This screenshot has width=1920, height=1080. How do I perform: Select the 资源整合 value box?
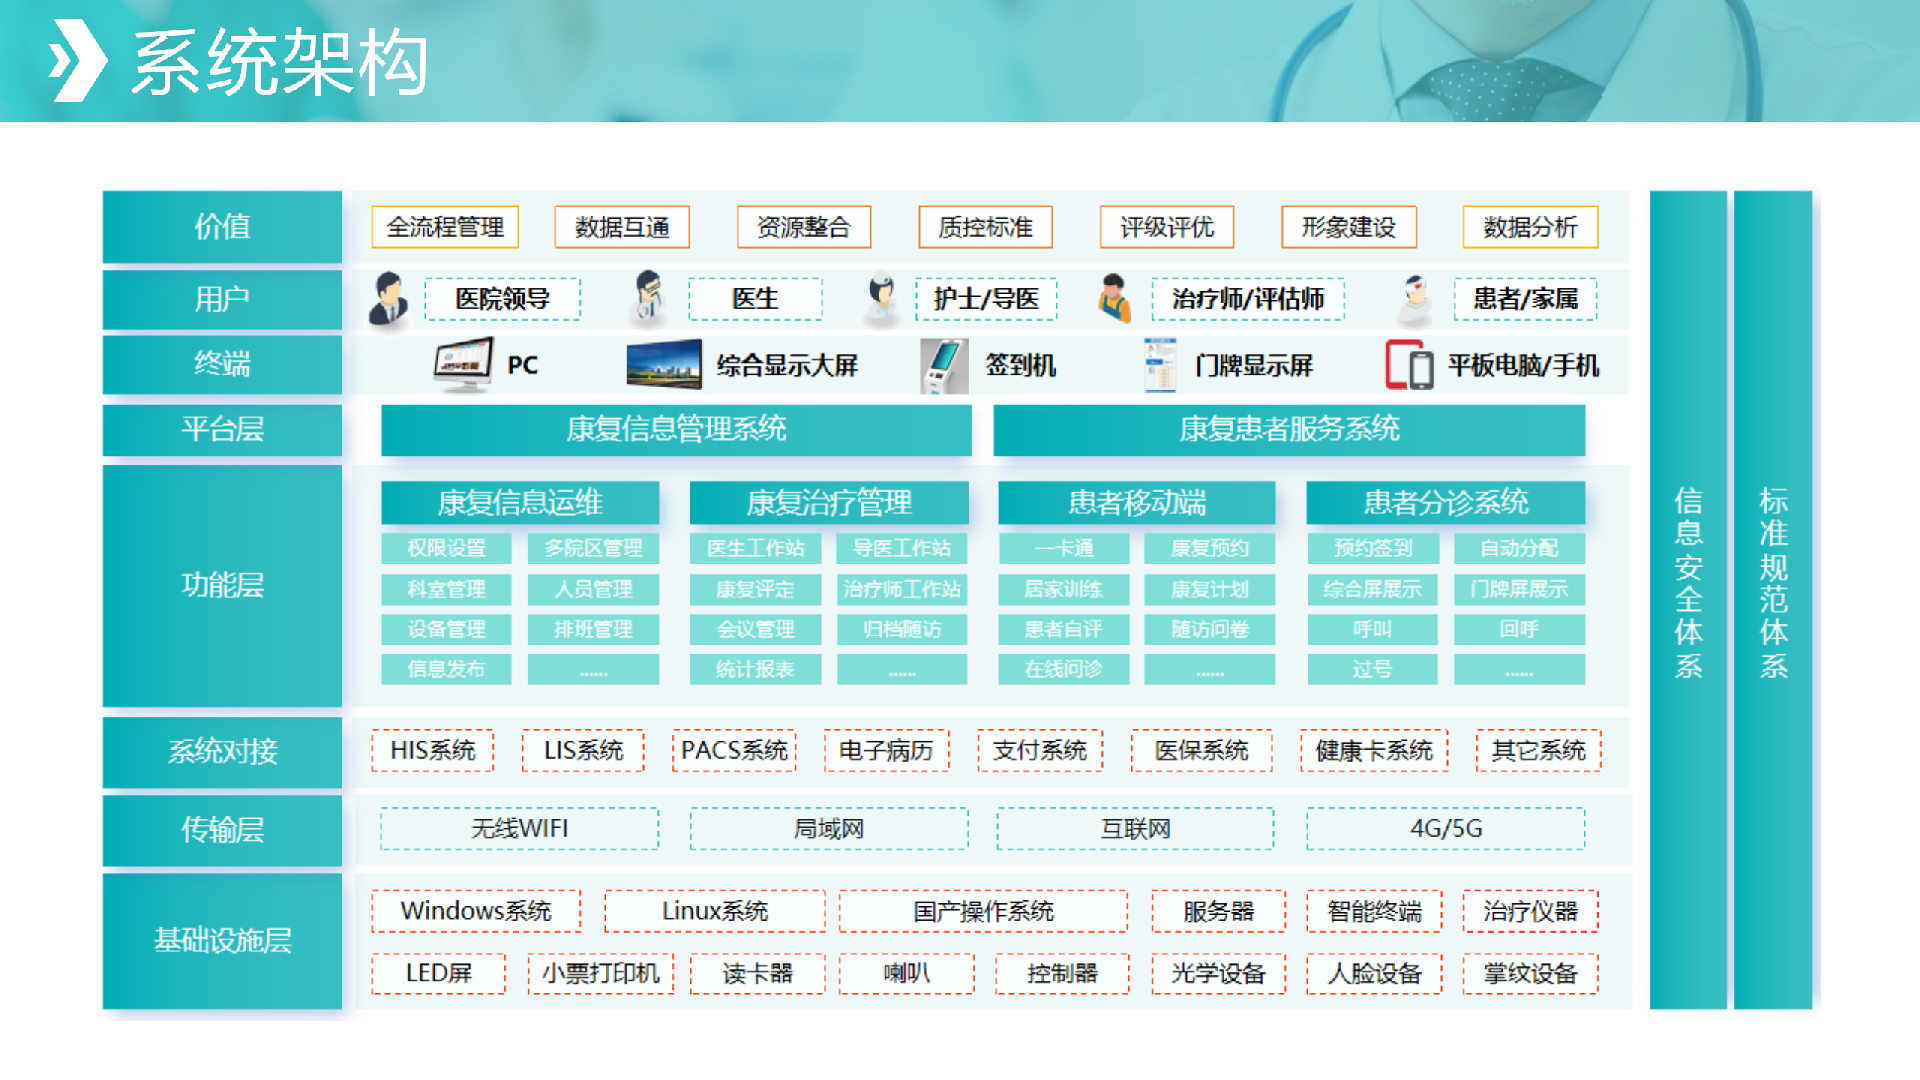(804, 227)
